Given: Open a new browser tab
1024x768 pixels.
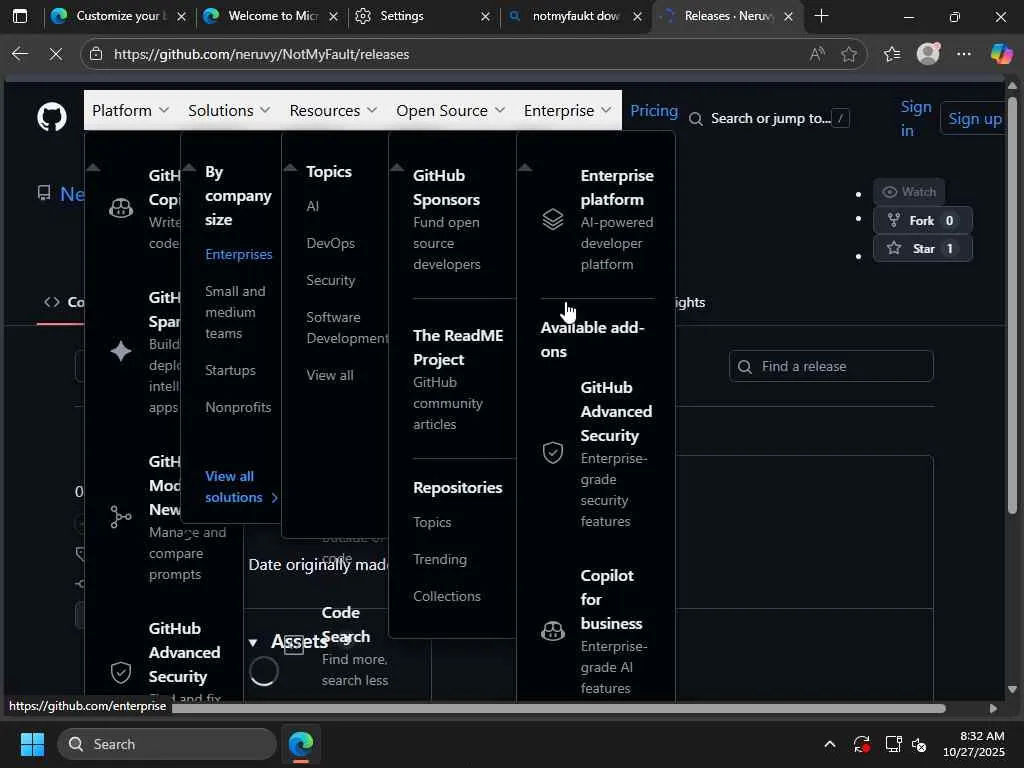Looking at the screenshot, I should [x=822, y=16].
